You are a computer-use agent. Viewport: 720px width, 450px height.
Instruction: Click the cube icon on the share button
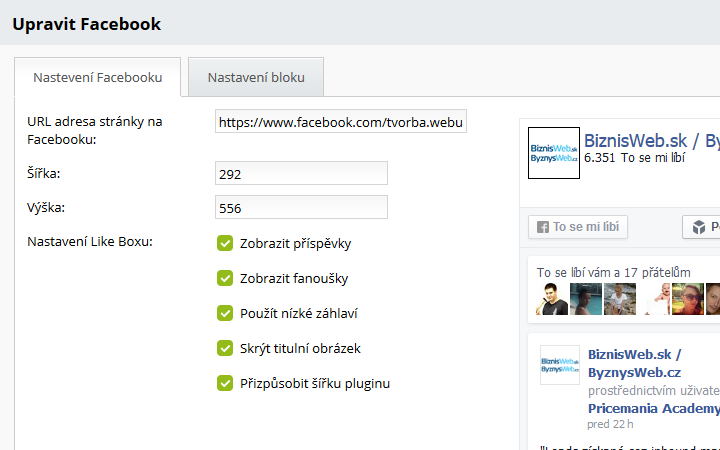coord(699,227)
